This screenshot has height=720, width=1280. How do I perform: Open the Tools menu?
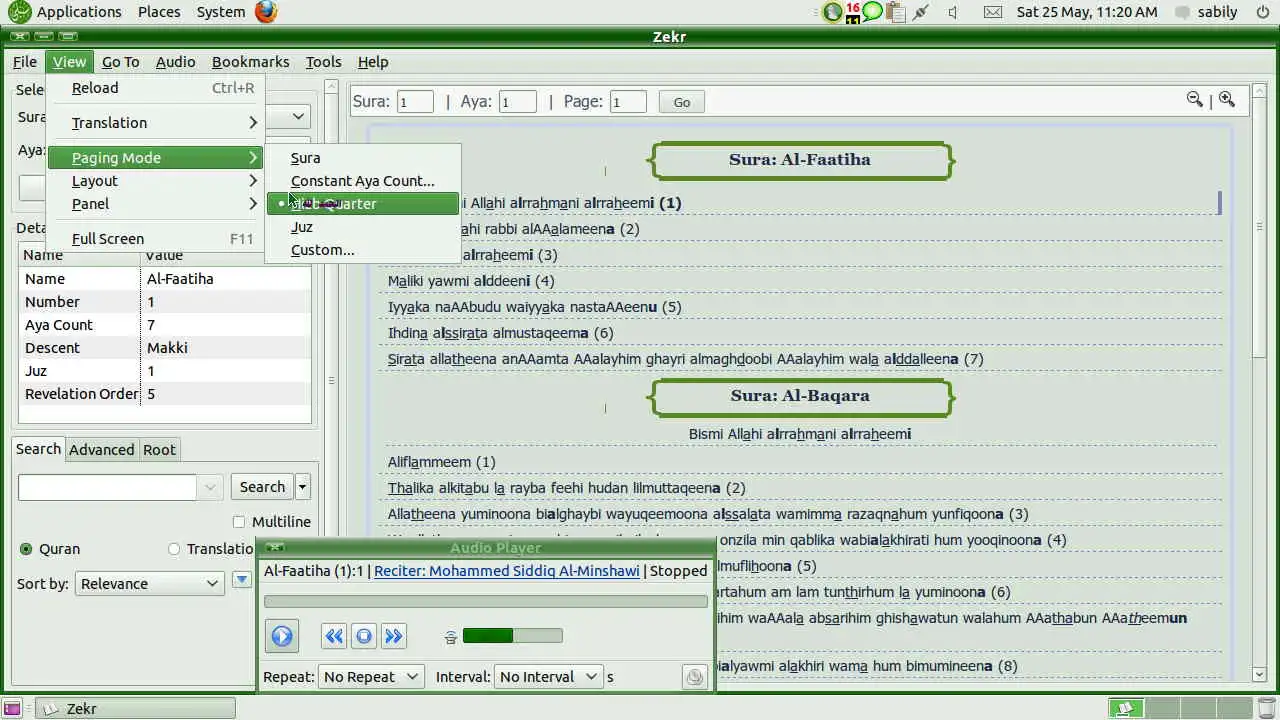coord(323,62)
